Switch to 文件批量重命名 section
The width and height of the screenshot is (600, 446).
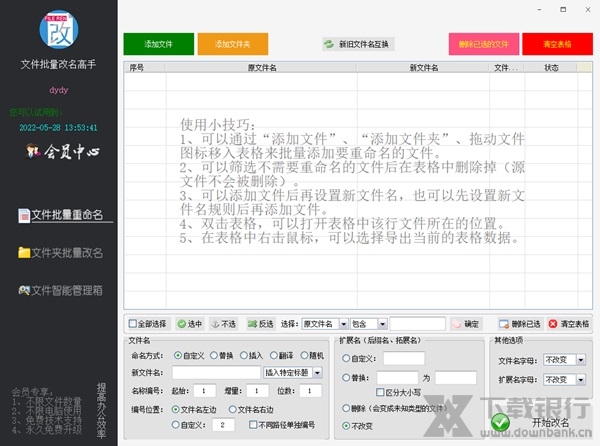pos(66,215)
